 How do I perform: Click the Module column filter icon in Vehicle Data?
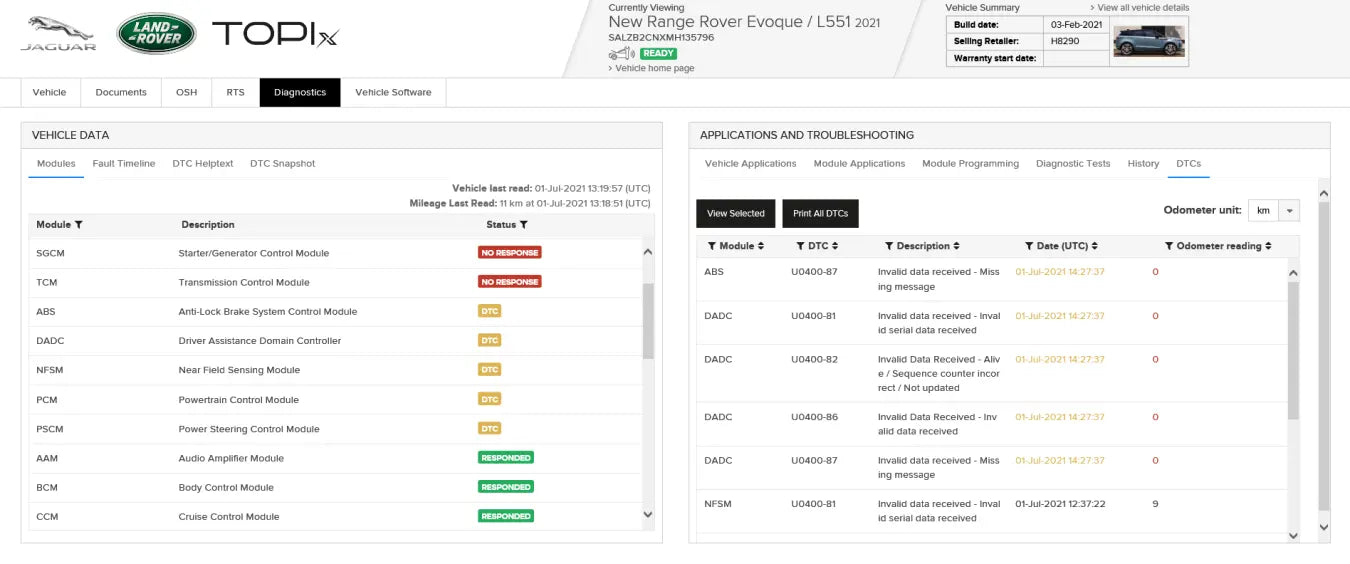pyautogui.click(x=79, y=225)
